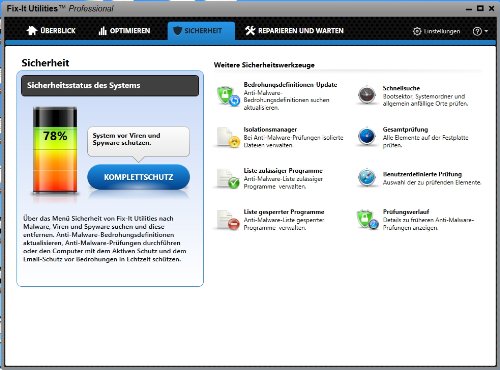Click the Bedrohungsdefinitionen Update shield icon
Viewport: 500px width, 370px height.
click(228, 96)
